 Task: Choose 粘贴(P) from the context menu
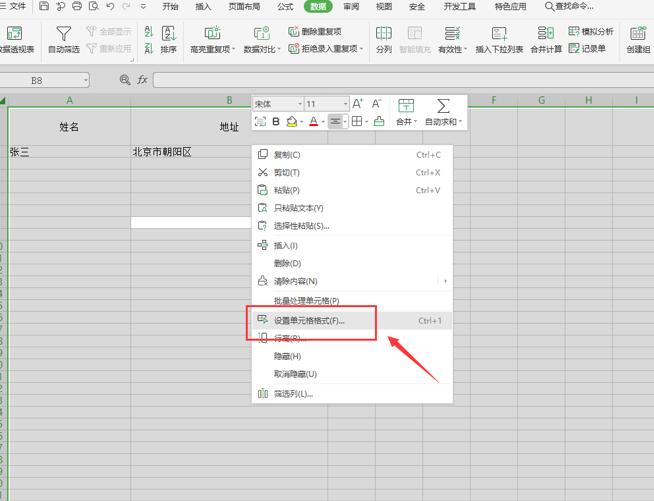tap(352, 190)
